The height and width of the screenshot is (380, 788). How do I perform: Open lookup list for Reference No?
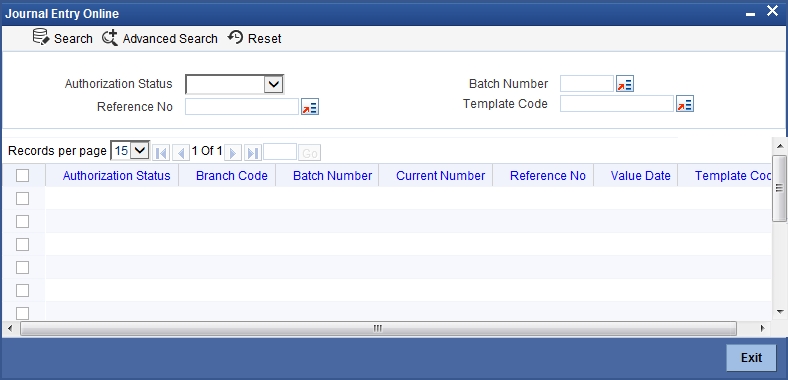pyautogui.click(x=310, y=107)
